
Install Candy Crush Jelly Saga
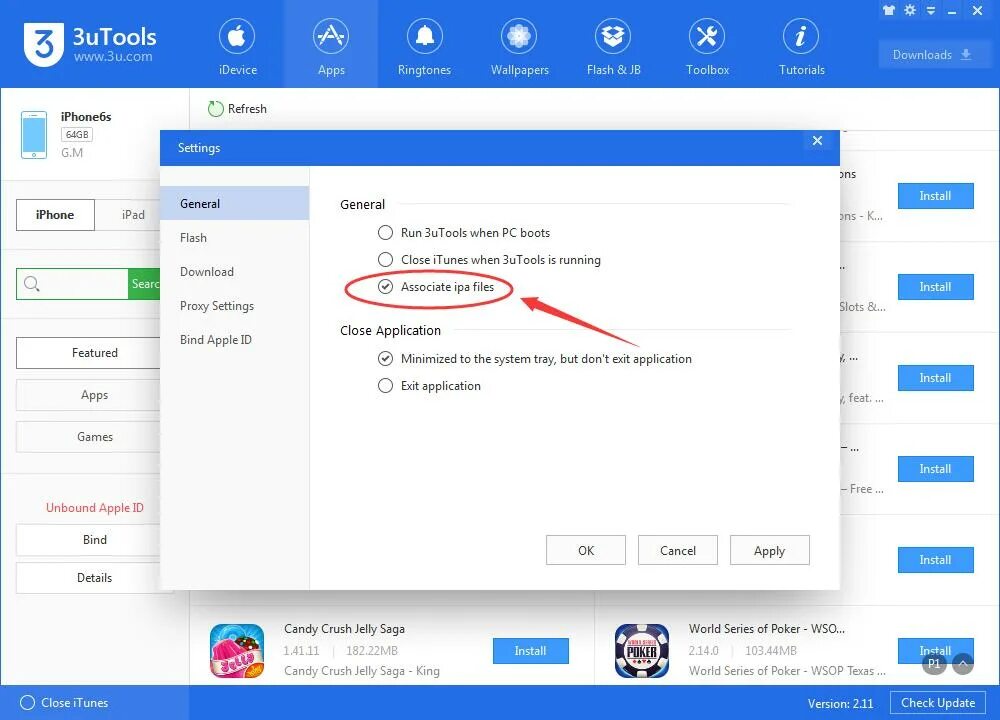point(531,650)
